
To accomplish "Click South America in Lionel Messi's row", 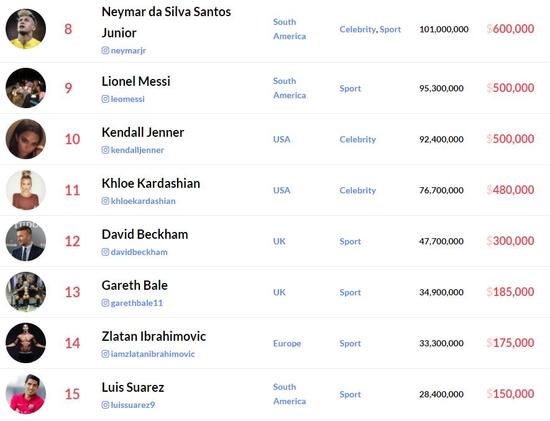I will click(289, 88).
